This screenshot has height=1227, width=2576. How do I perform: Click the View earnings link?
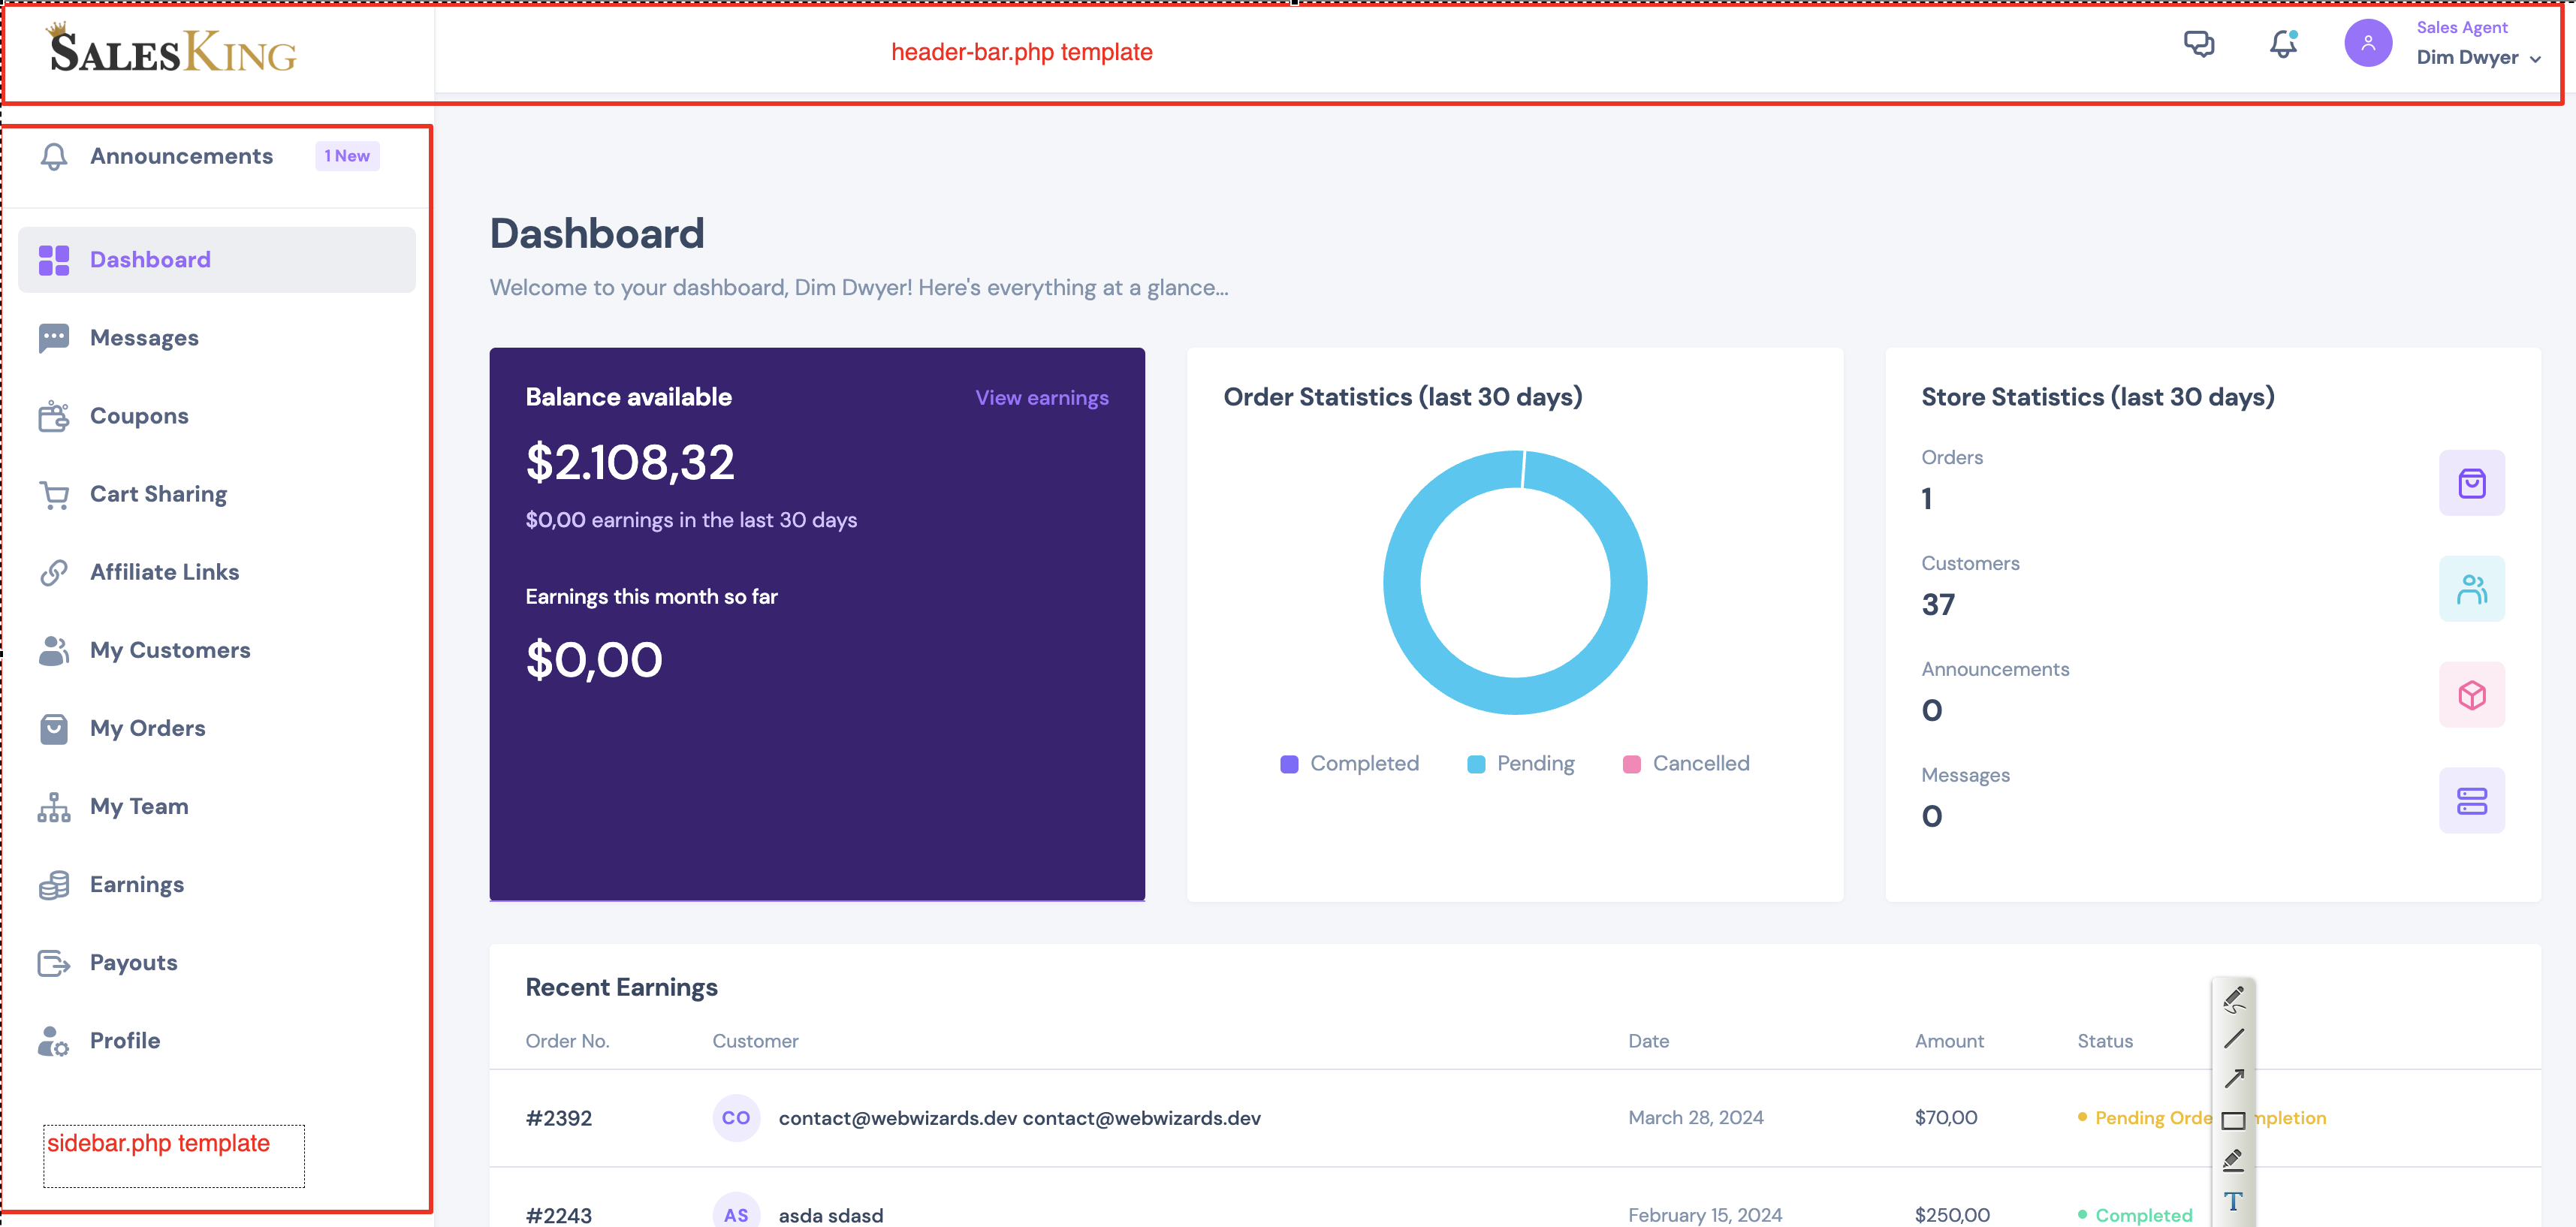[x=1042, y=398]
